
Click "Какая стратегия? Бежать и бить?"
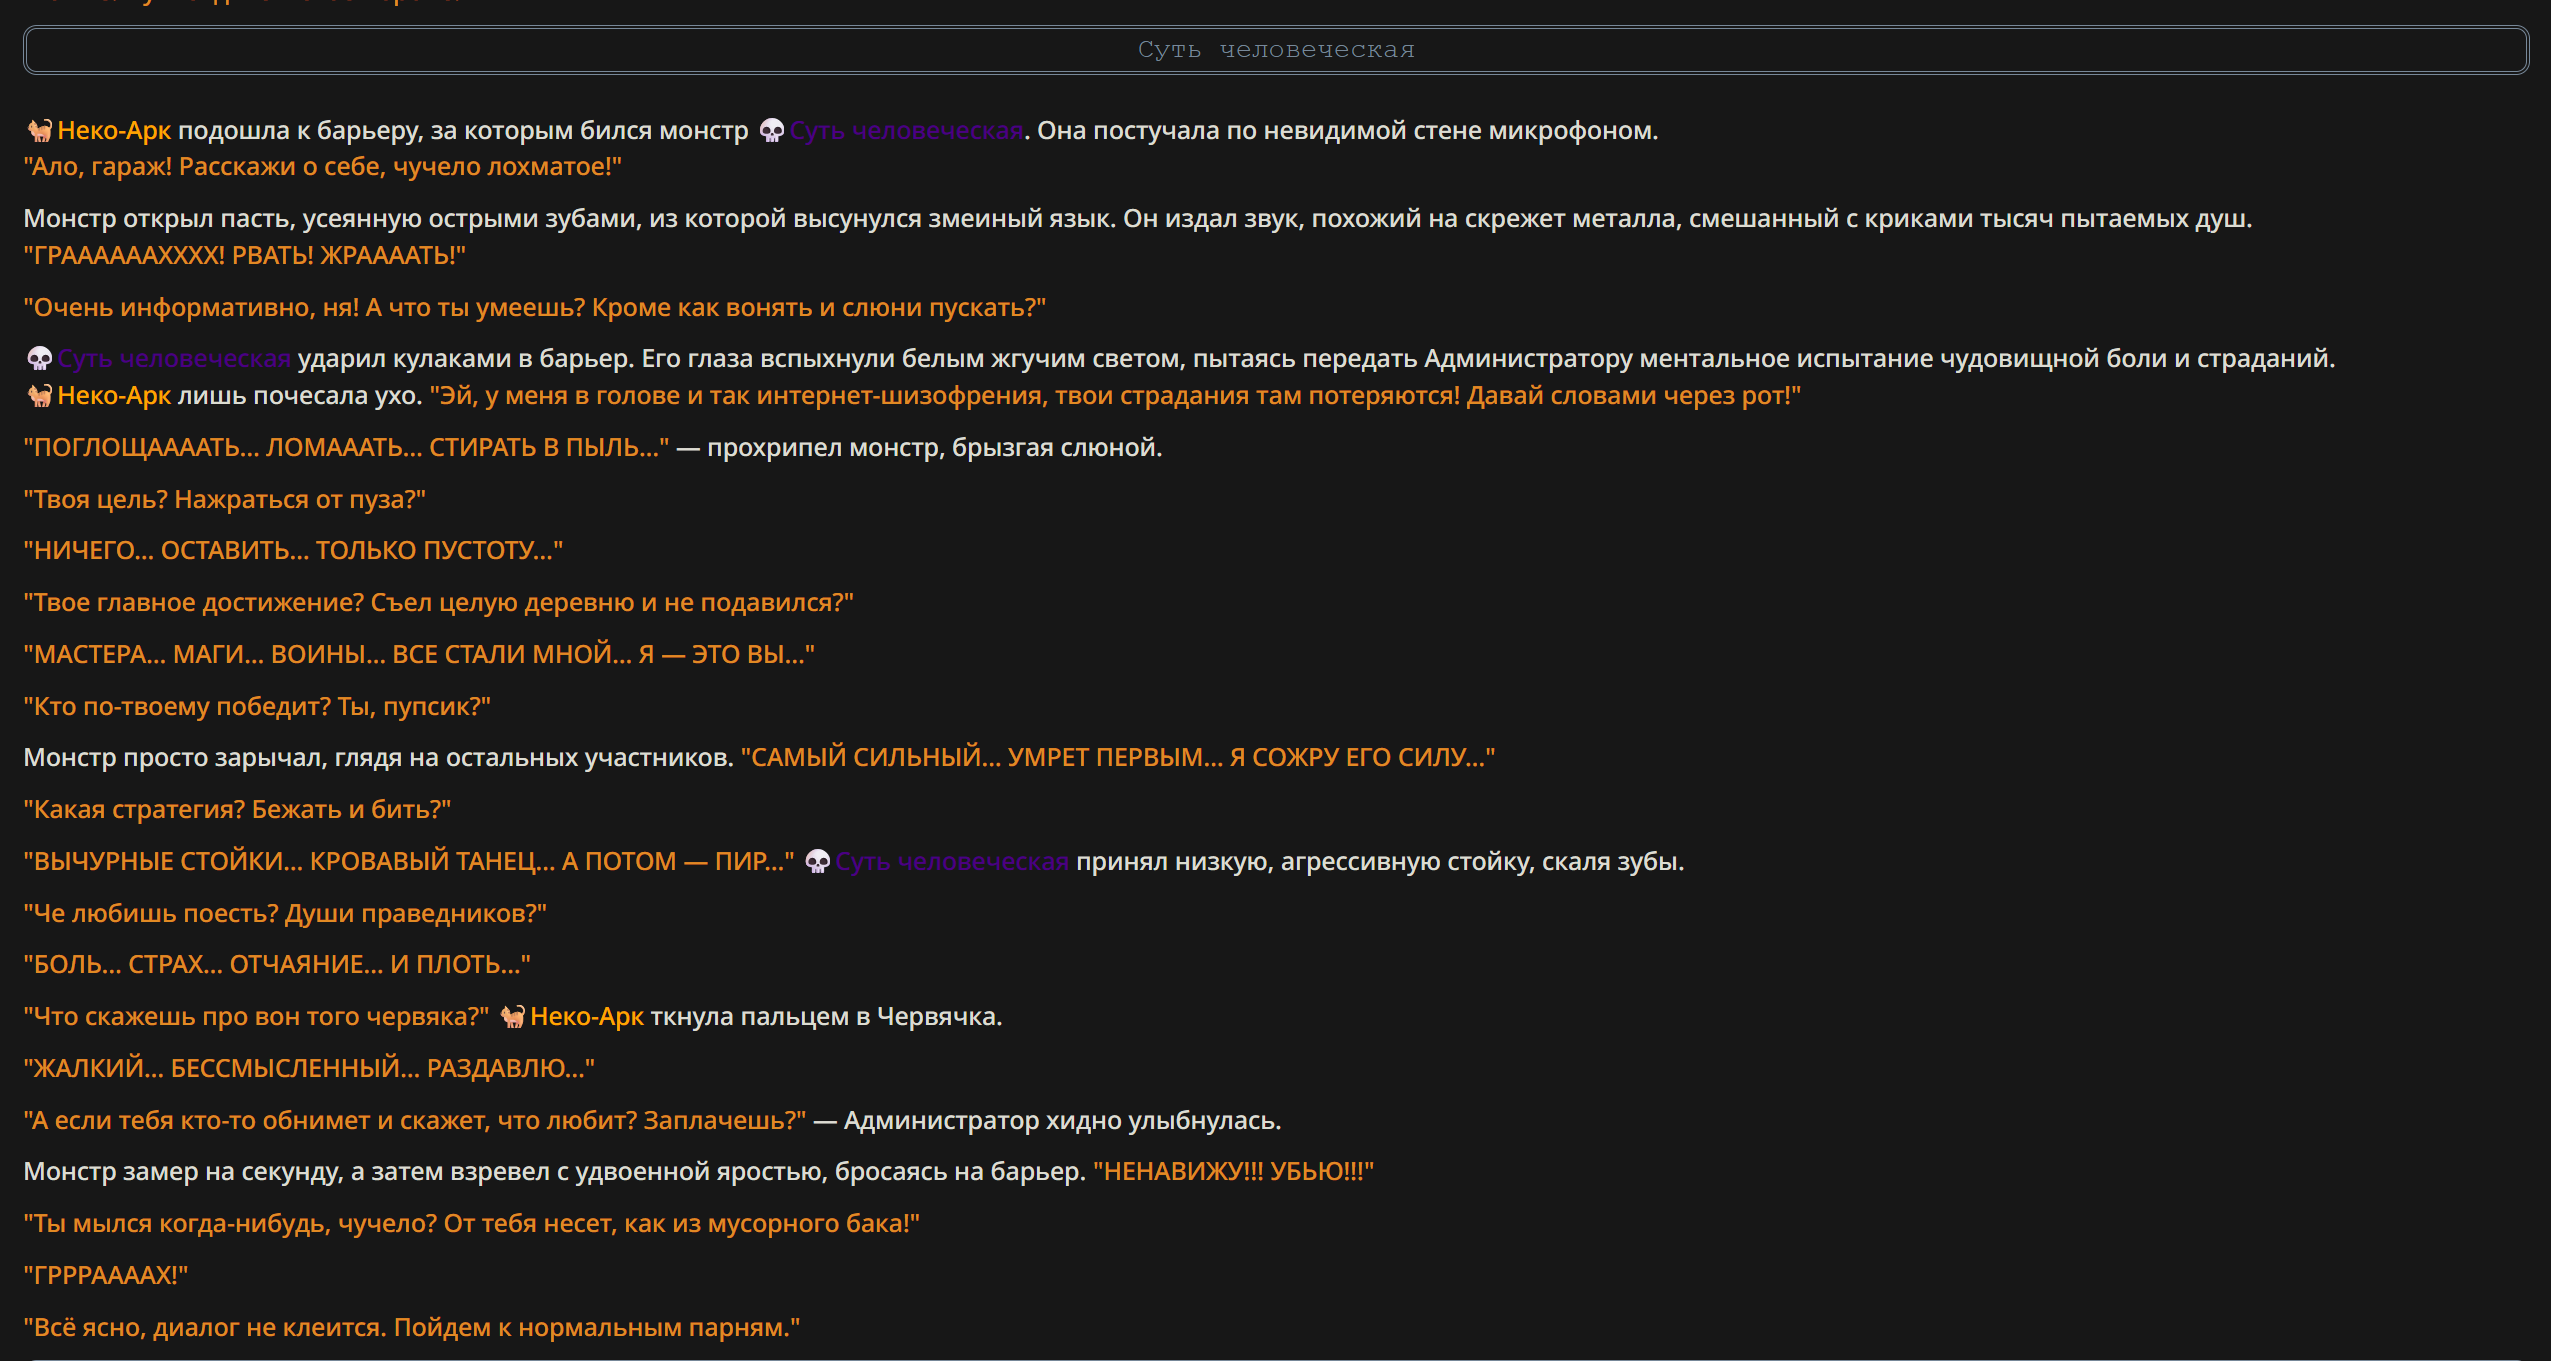(x=238, y=810)
